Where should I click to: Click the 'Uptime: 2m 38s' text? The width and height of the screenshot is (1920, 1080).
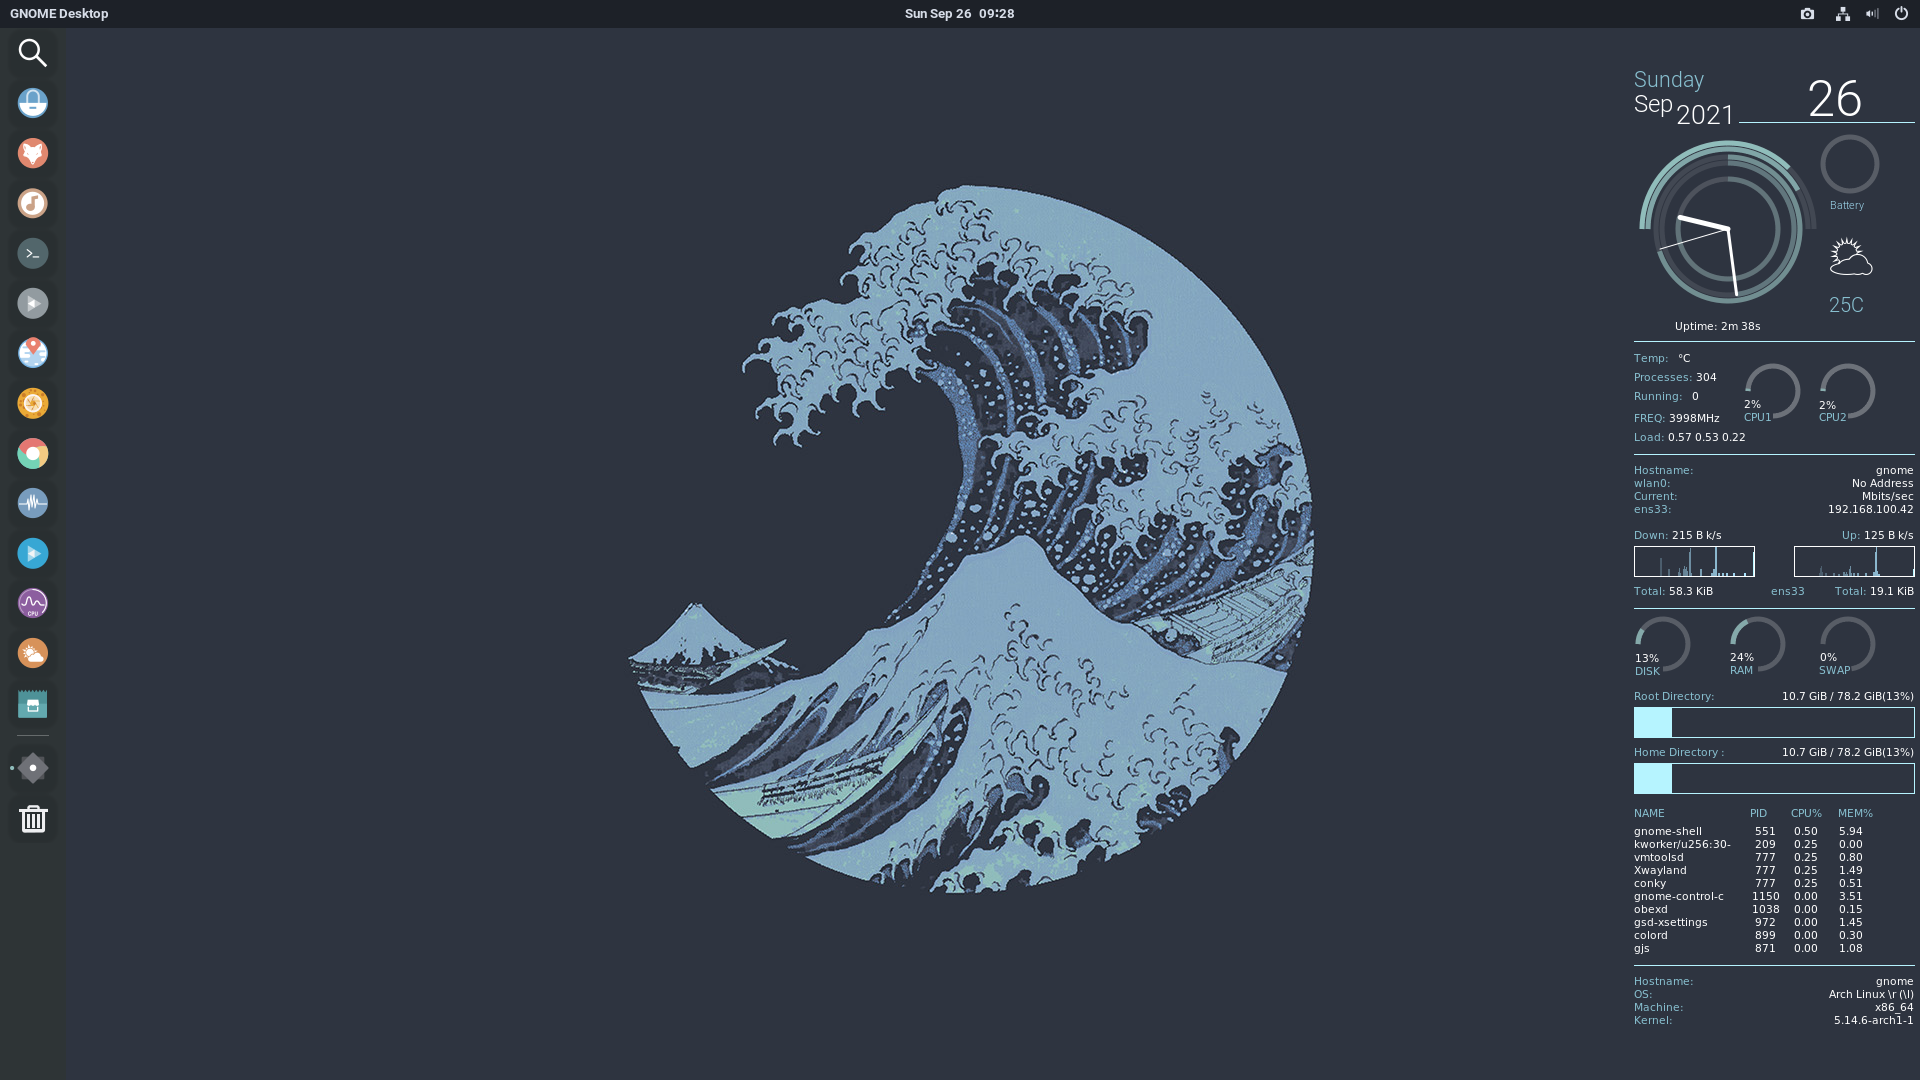(1717, 326)
